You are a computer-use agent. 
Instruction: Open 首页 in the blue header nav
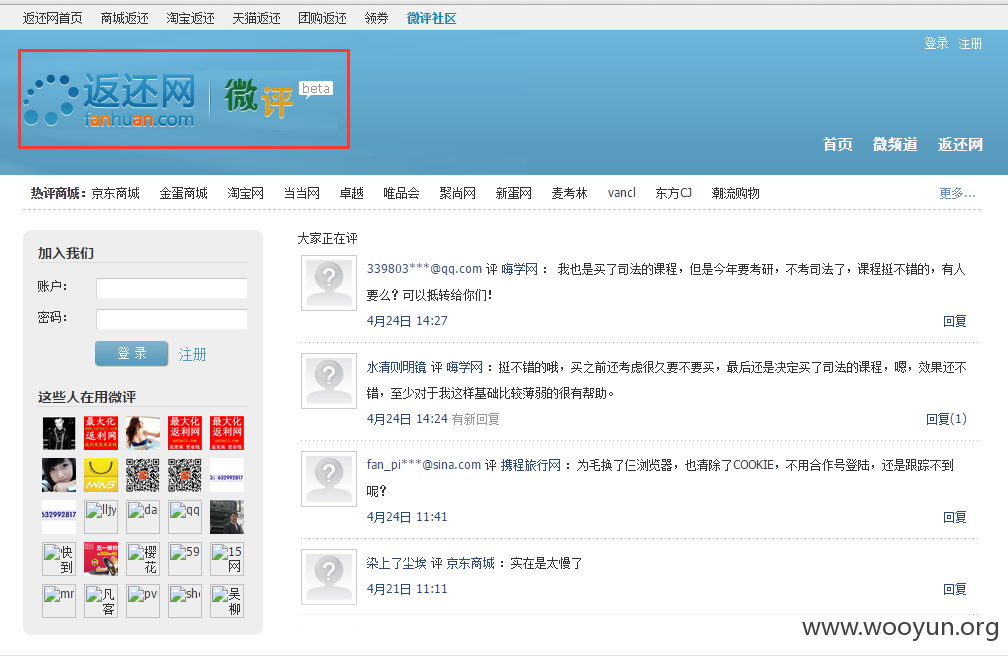[x=838, y=144]
